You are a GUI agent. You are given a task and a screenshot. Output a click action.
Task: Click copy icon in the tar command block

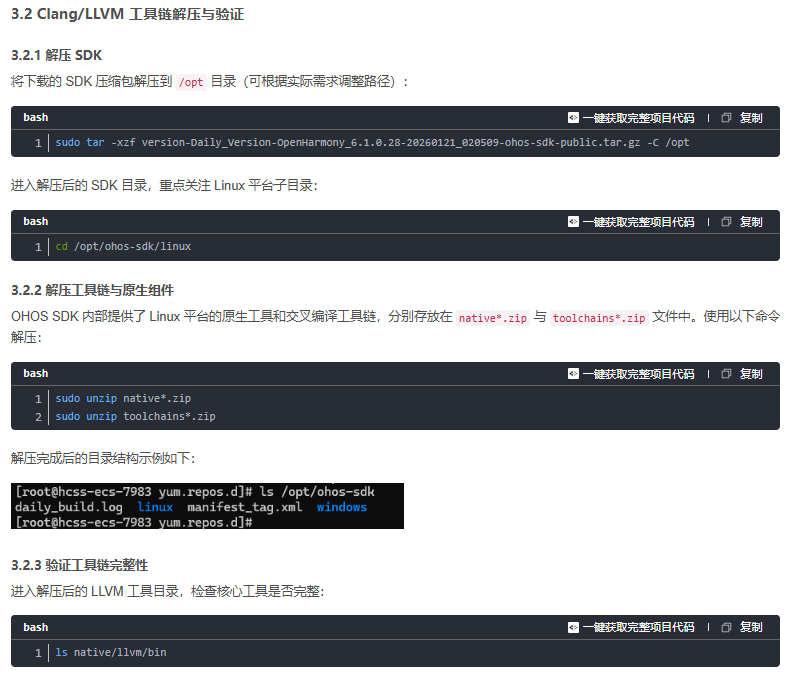(x=726, y=118)
